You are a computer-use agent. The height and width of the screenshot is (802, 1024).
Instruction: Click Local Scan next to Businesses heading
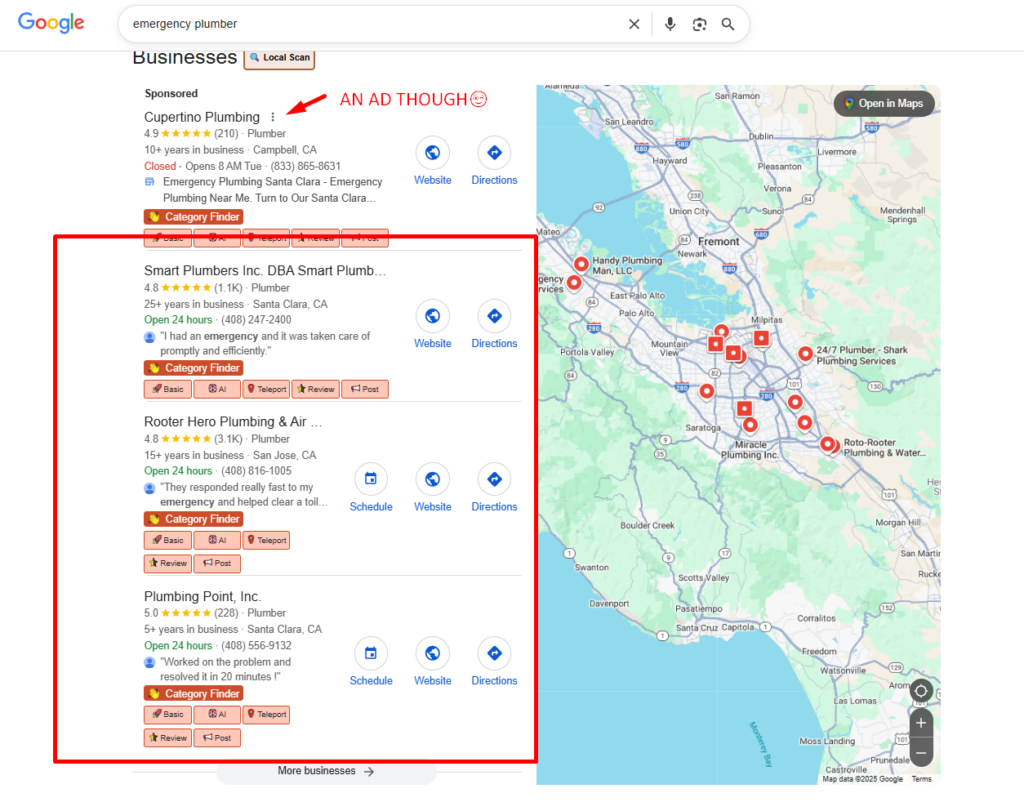click(279, 58)
